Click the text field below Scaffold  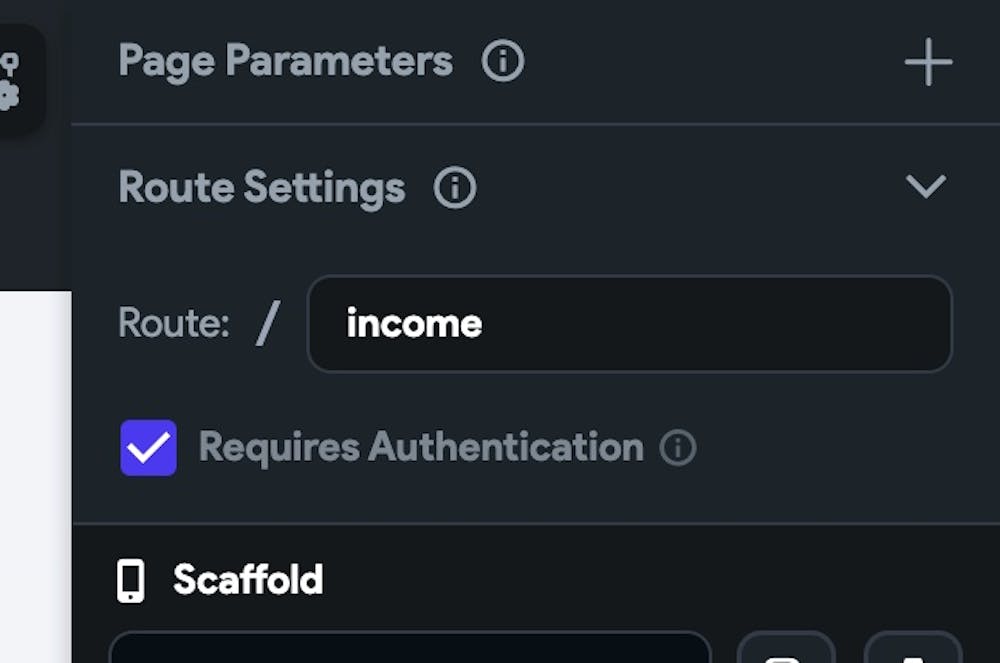409,648
